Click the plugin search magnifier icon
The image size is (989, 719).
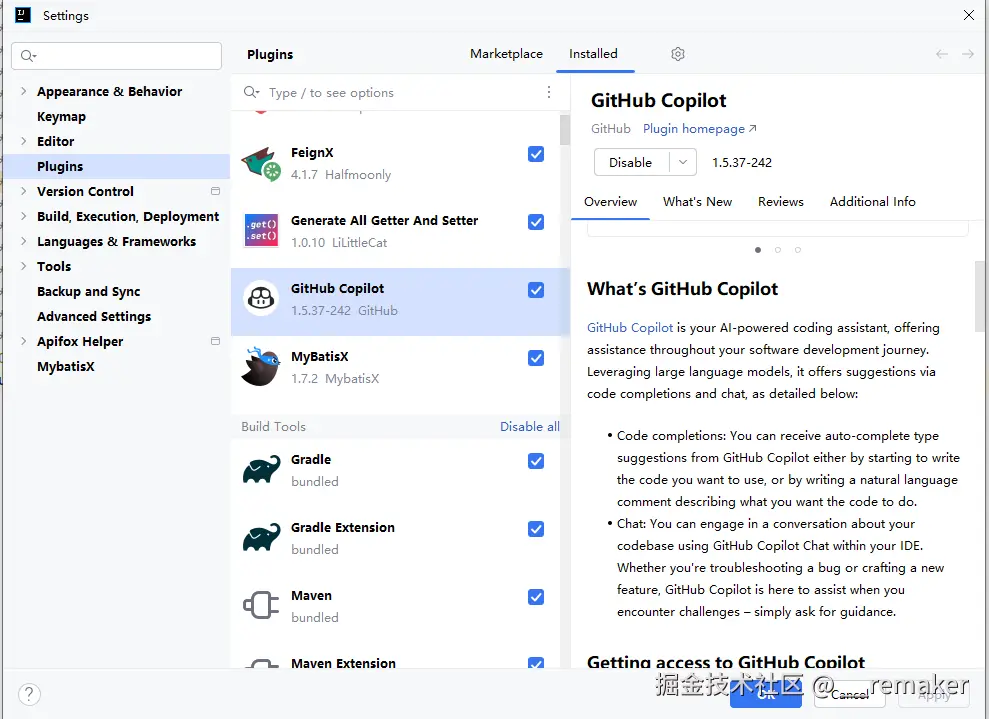point(251,93)
